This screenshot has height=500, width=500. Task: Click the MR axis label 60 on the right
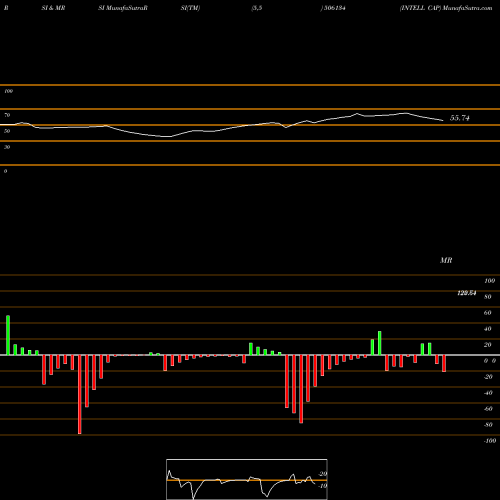[x=487, y=313]
